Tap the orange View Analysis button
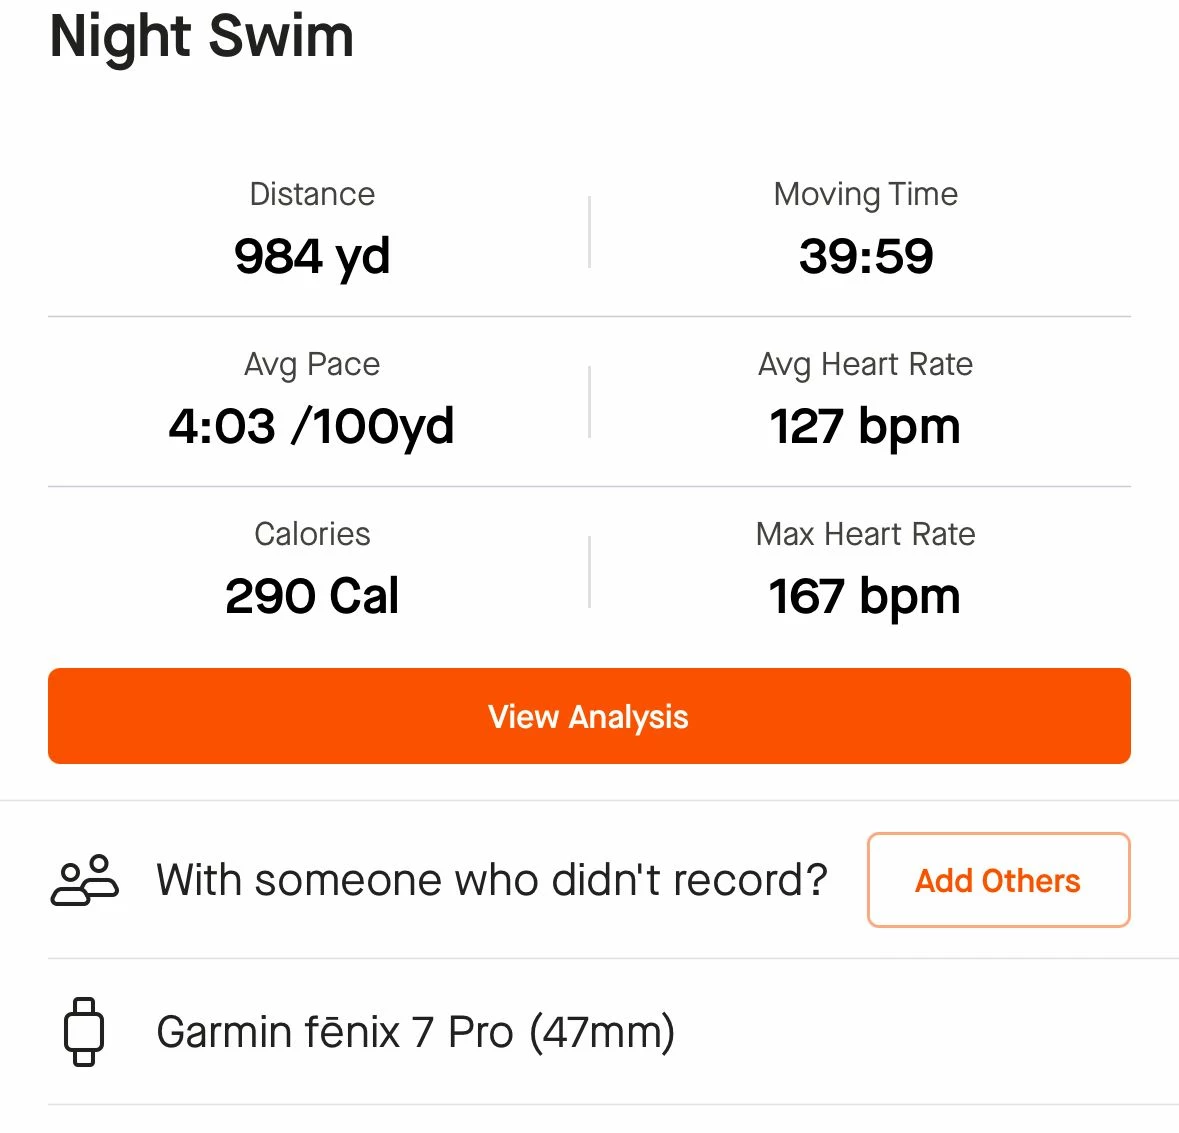This screenshot has width=1179, height=1133. [589, 716]
